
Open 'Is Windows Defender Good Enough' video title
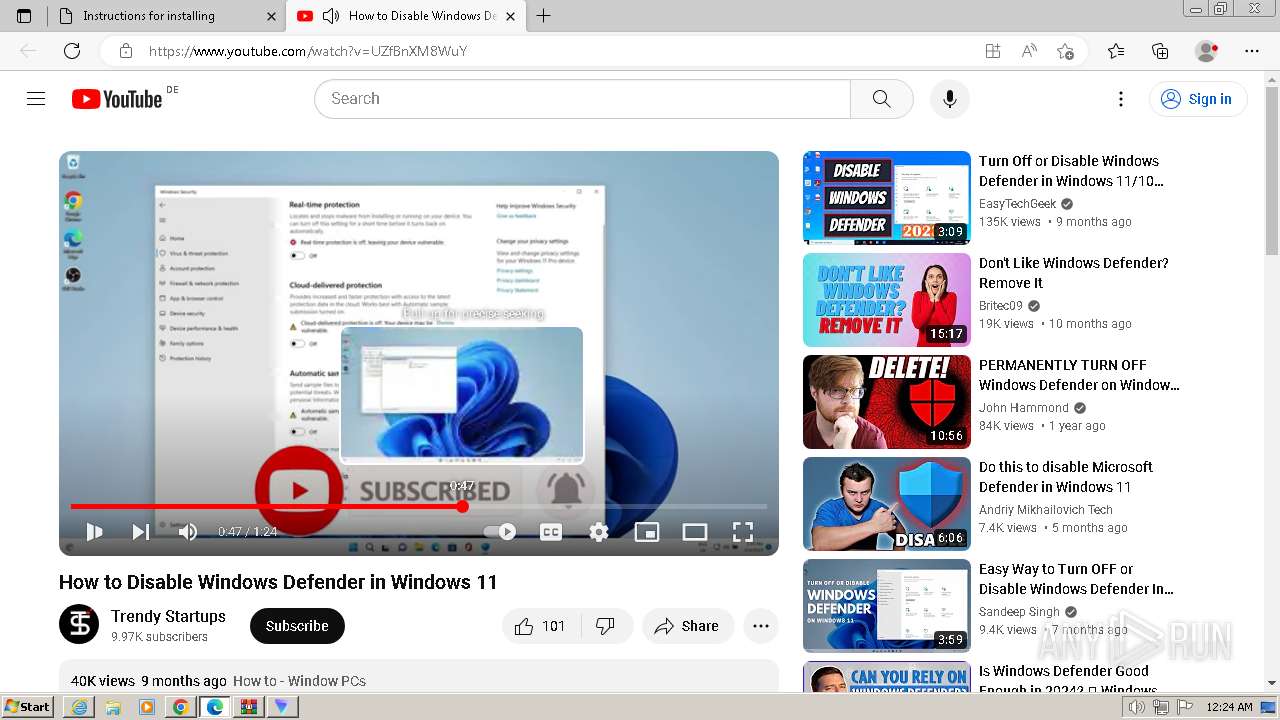pyautogui.click(x=1068, y=680)
